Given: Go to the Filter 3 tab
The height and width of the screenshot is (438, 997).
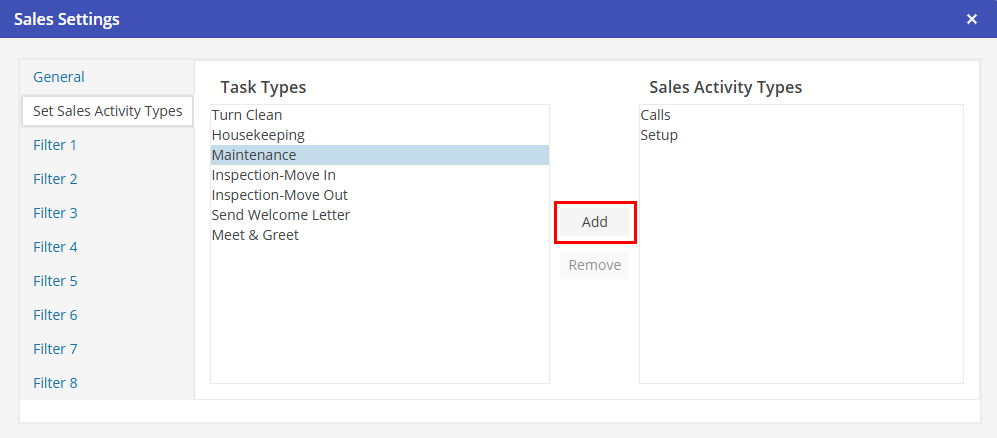Looking at the screenshot, I should 55,213.
